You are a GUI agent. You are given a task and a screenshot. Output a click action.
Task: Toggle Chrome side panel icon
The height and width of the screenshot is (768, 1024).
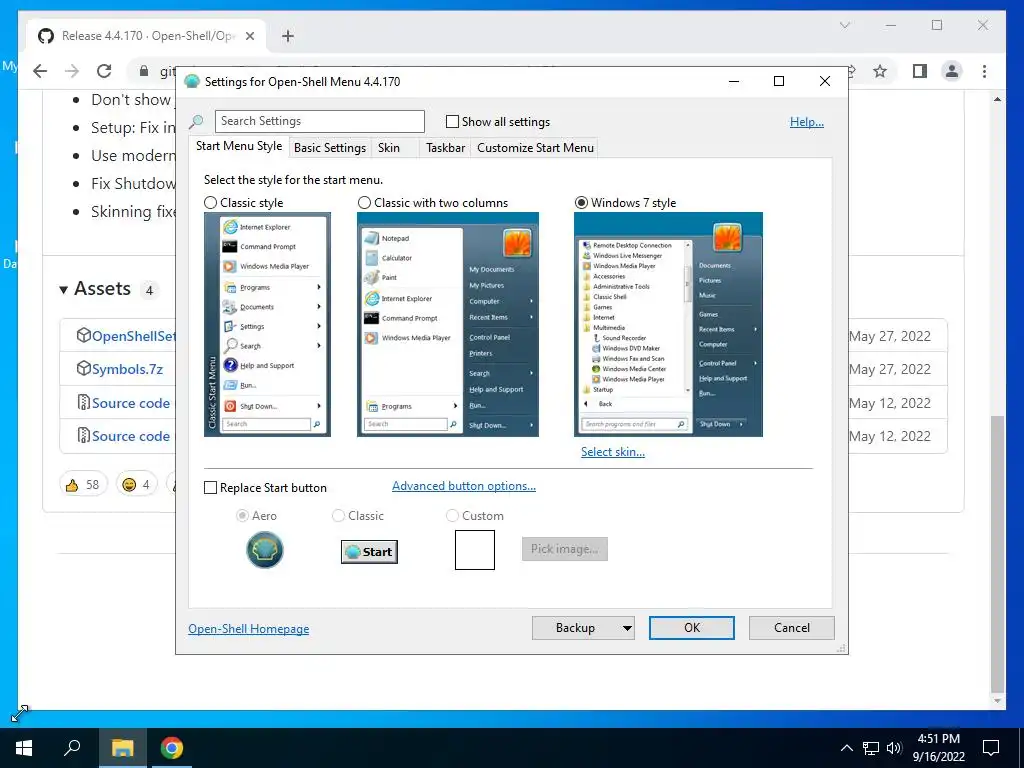click(x=920, y=71)
